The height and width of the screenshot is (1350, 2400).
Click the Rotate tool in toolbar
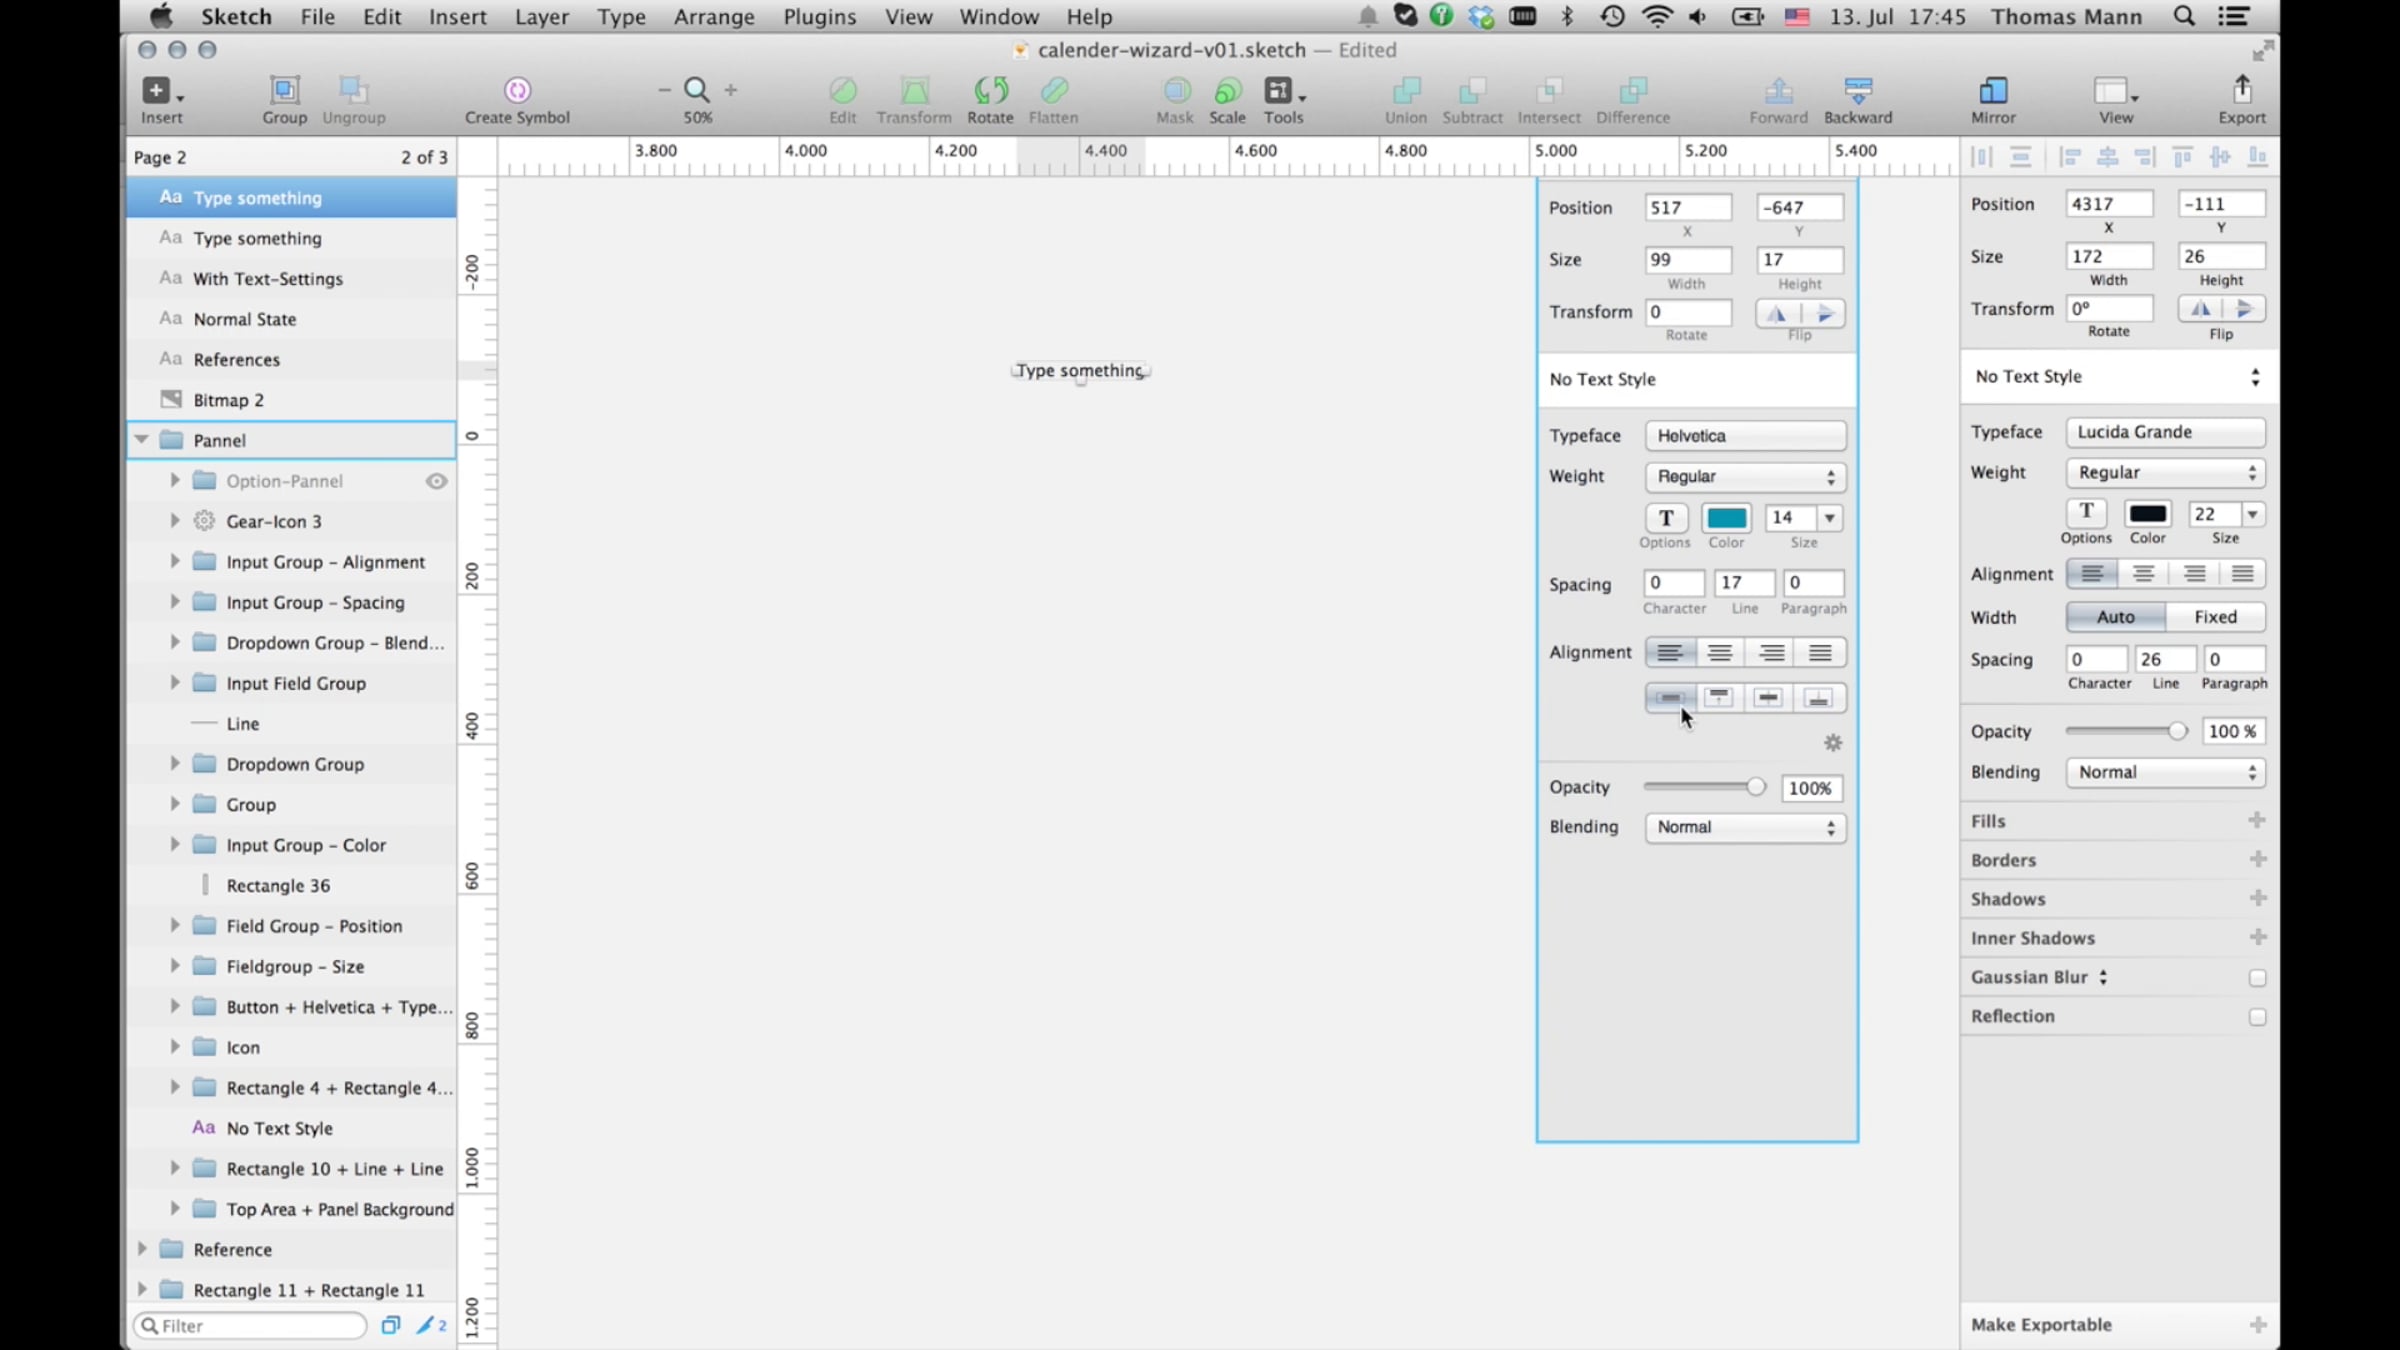(990, 91)
